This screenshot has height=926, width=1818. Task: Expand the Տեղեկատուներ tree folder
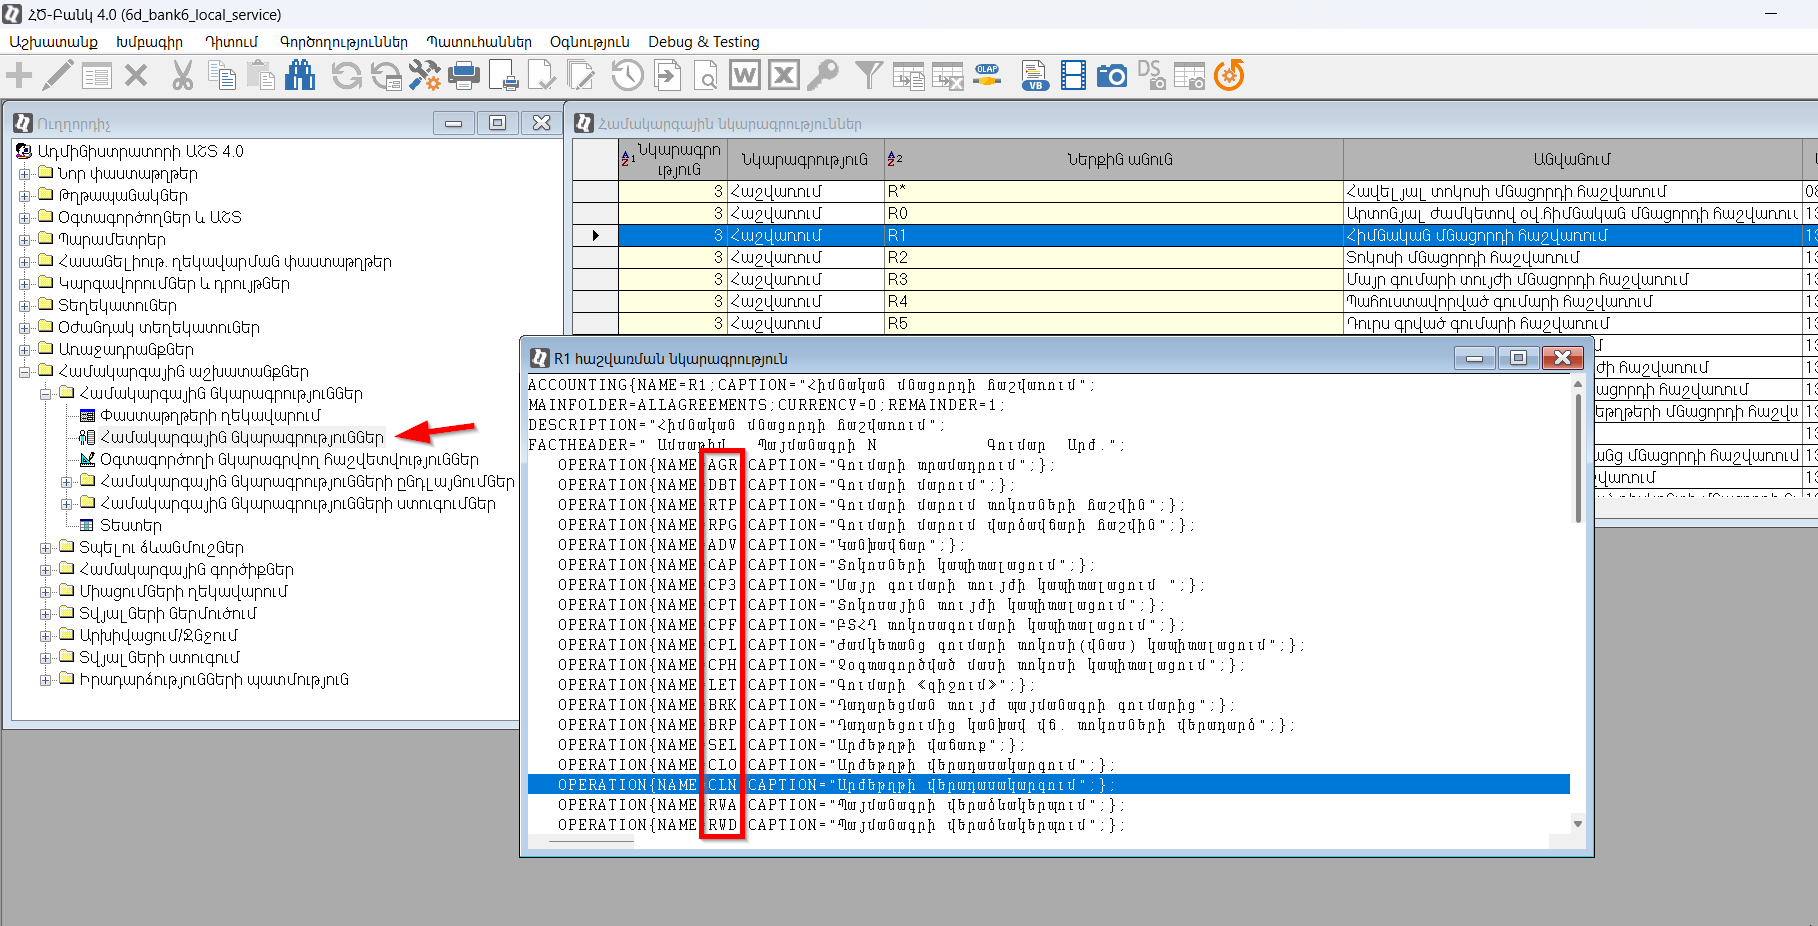click(25, 306)
